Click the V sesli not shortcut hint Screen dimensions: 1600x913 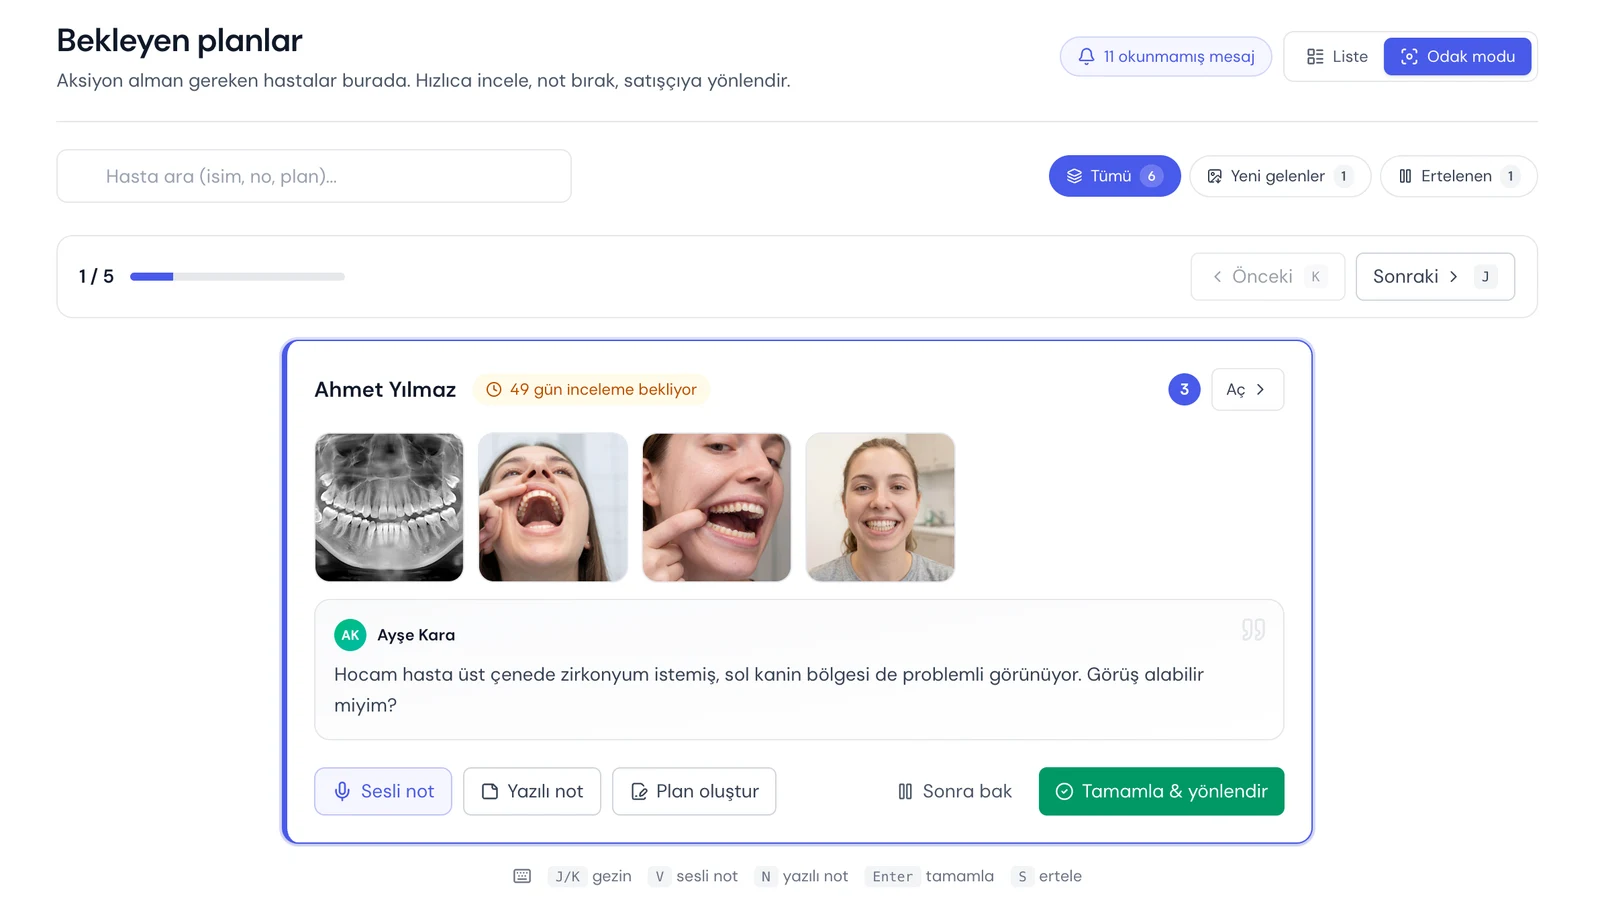point(693,876)
